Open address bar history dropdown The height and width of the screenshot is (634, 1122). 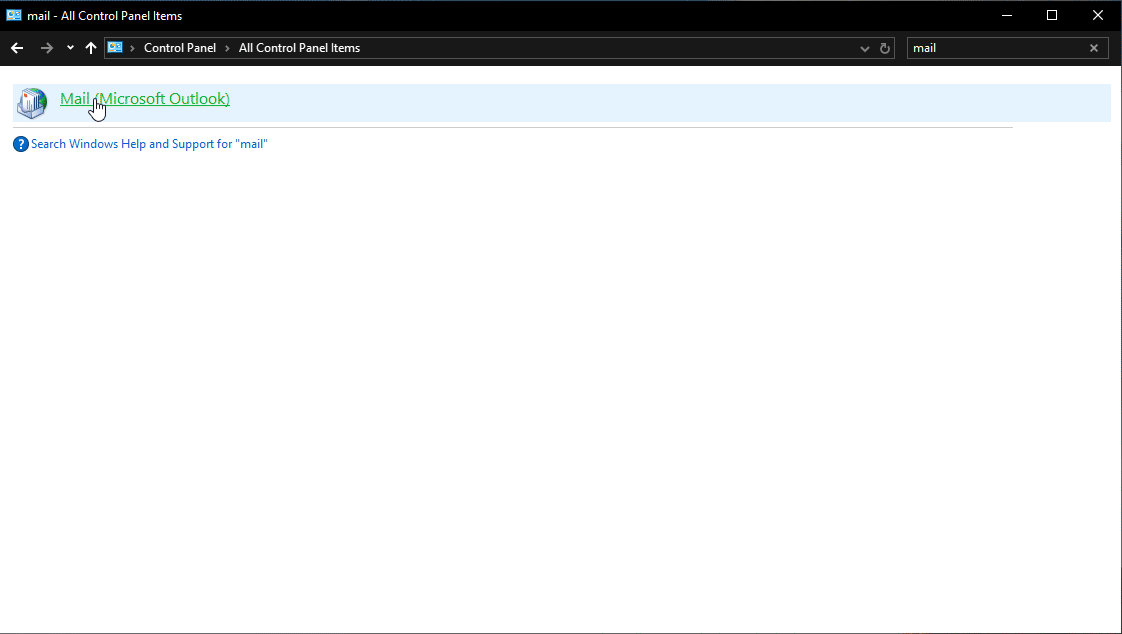point(864,49)
